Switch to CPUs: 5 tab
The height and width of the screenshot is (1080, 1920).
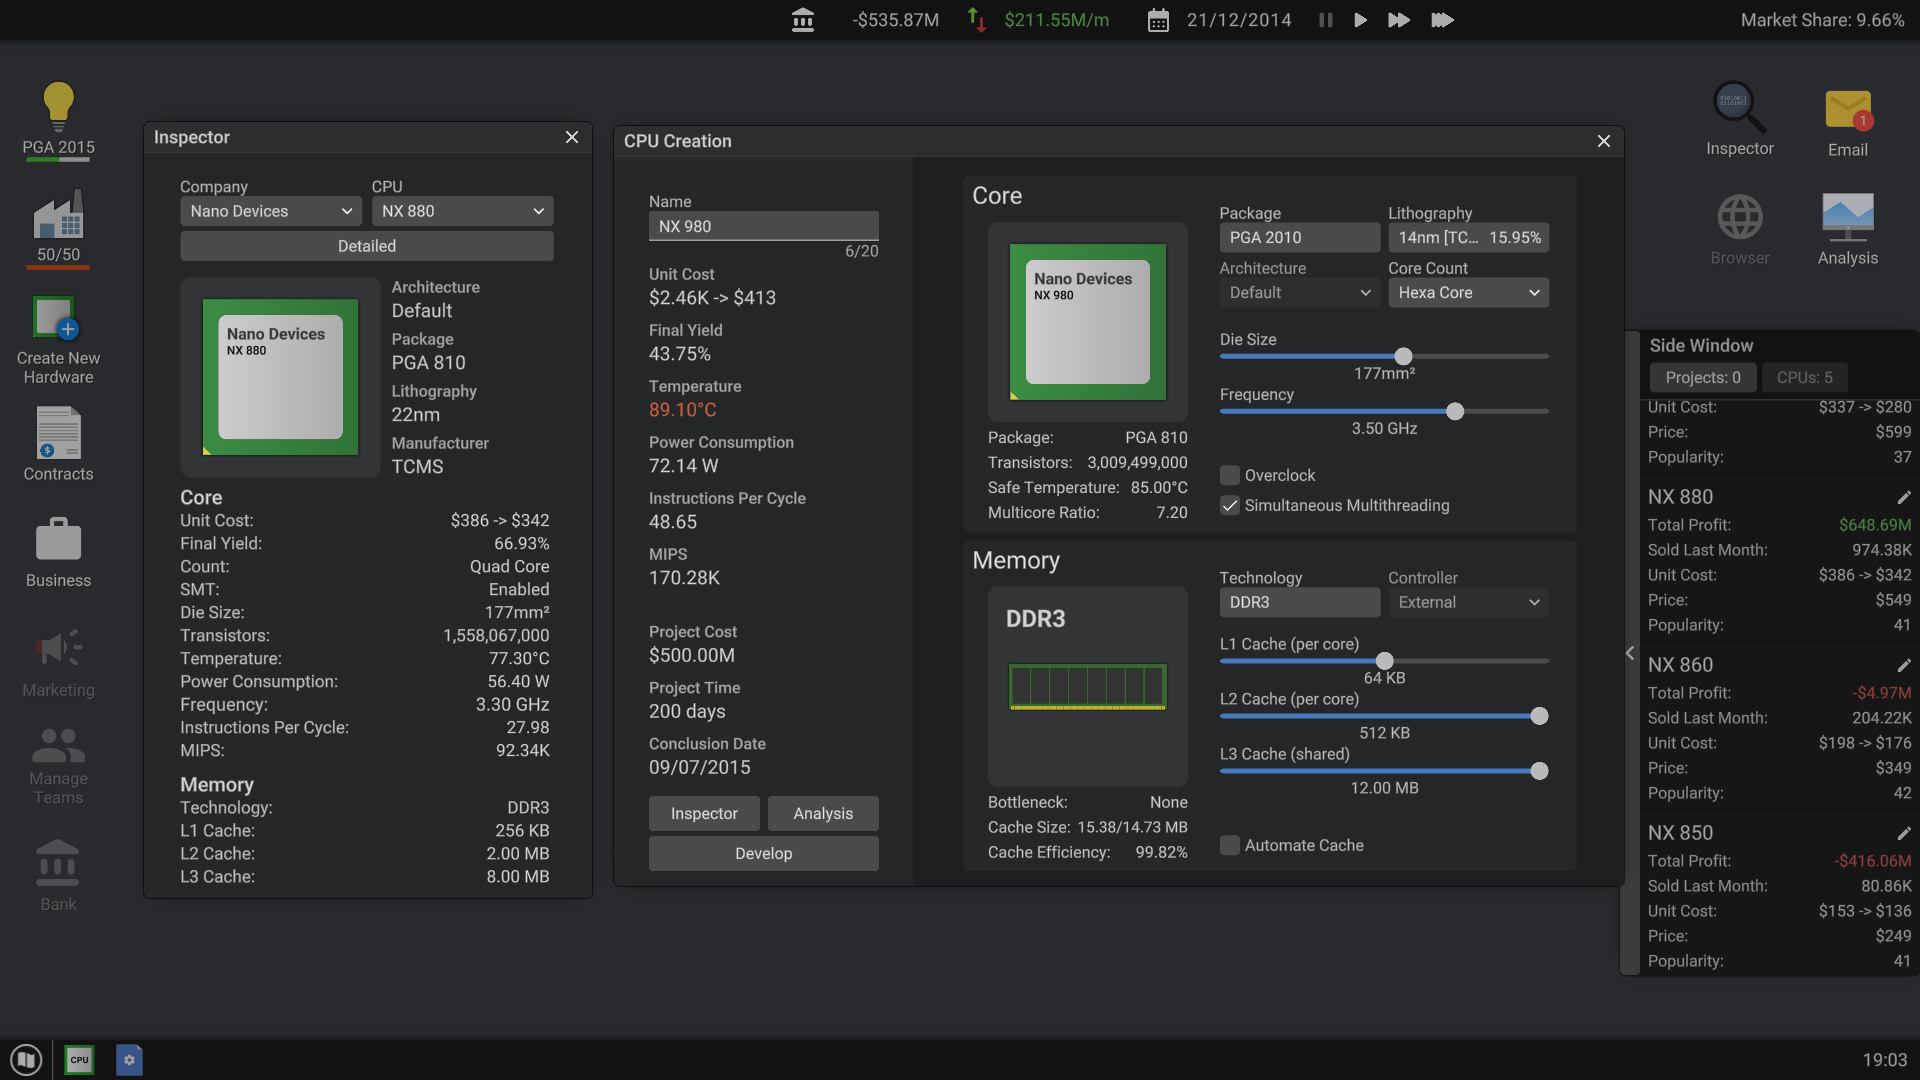coord(1804,378)
